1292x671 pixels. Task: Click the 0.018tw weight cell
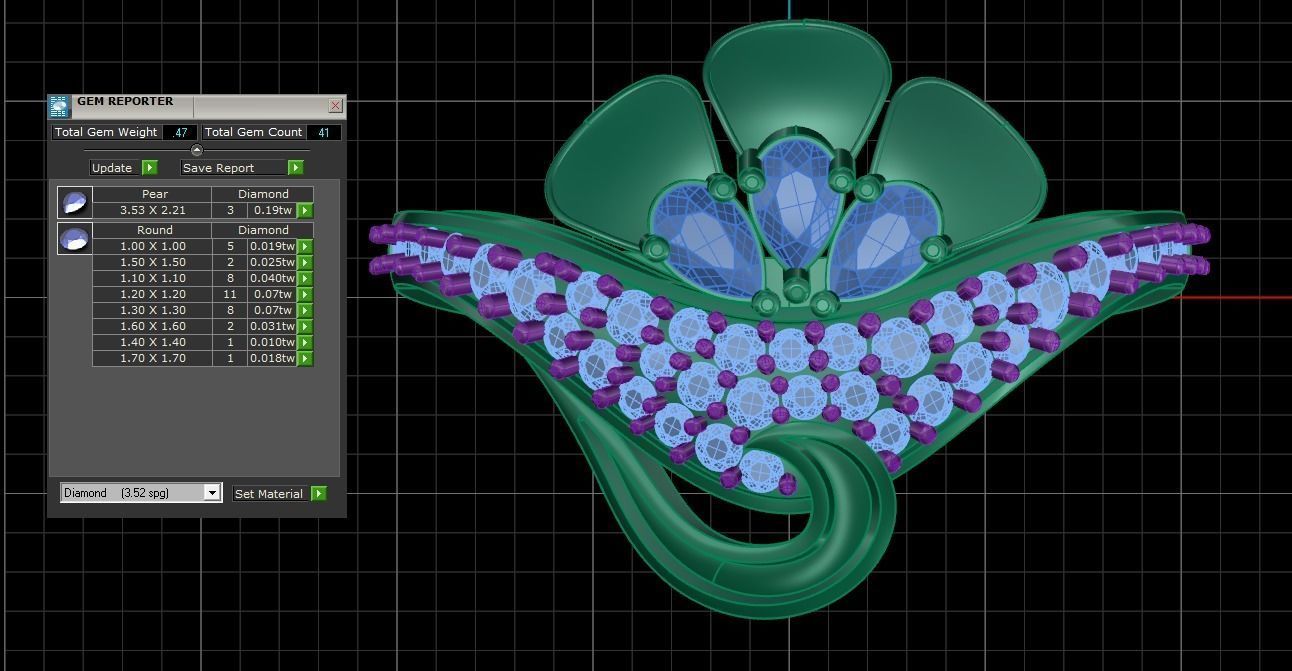pyautogui.click(x=273, y=358)
